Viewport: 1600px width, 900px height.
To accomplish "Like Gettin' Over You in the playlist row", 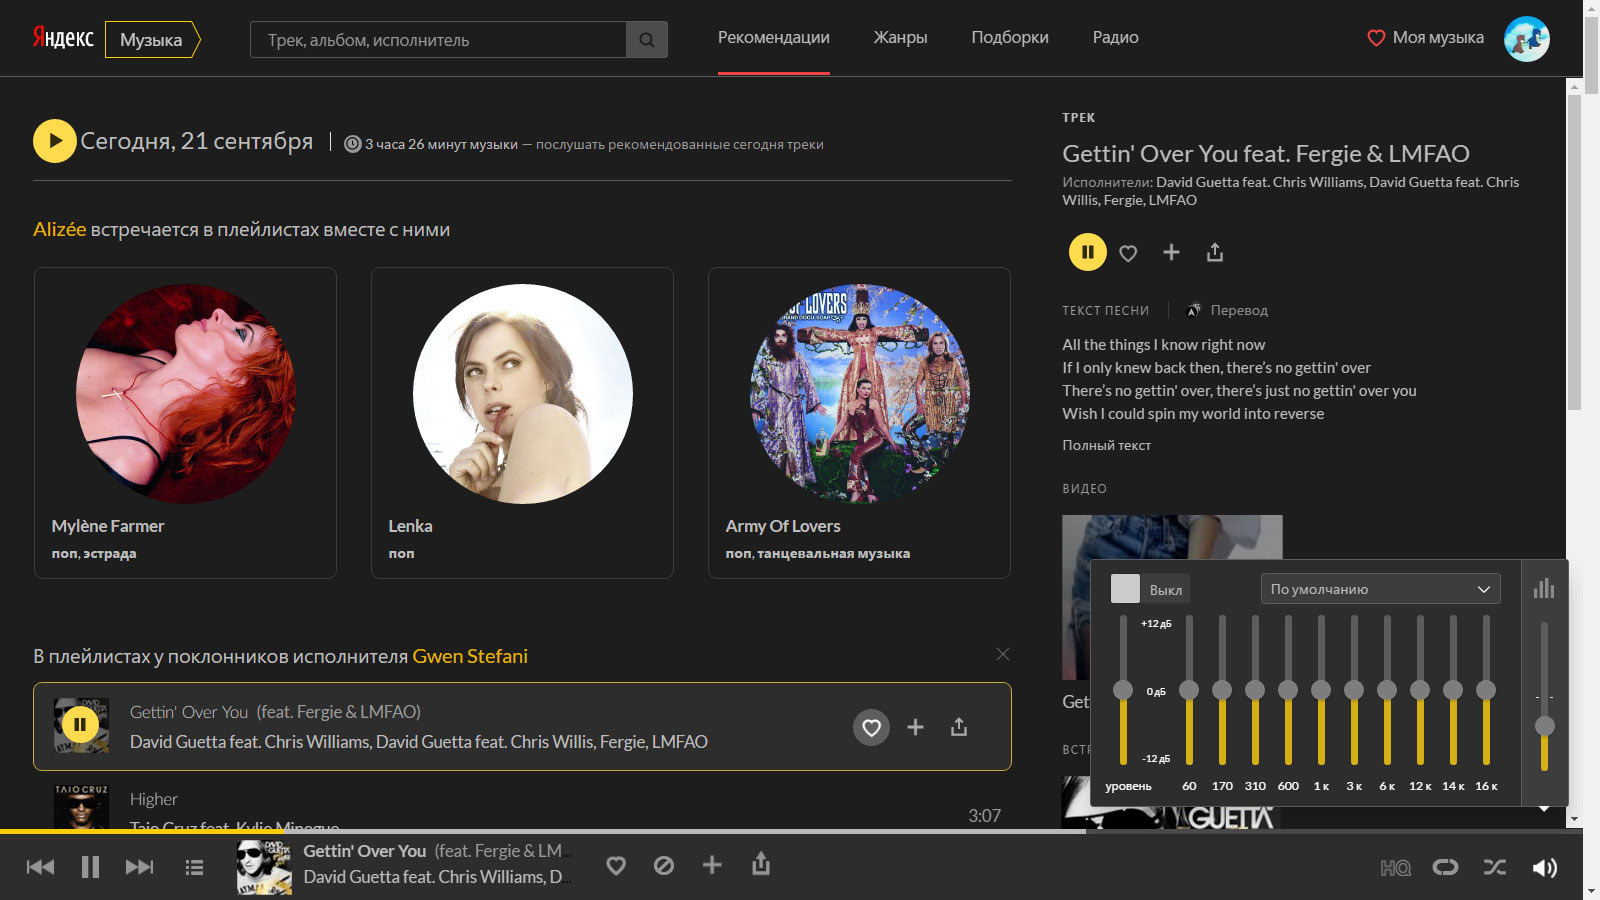I will tap(872, 727).
